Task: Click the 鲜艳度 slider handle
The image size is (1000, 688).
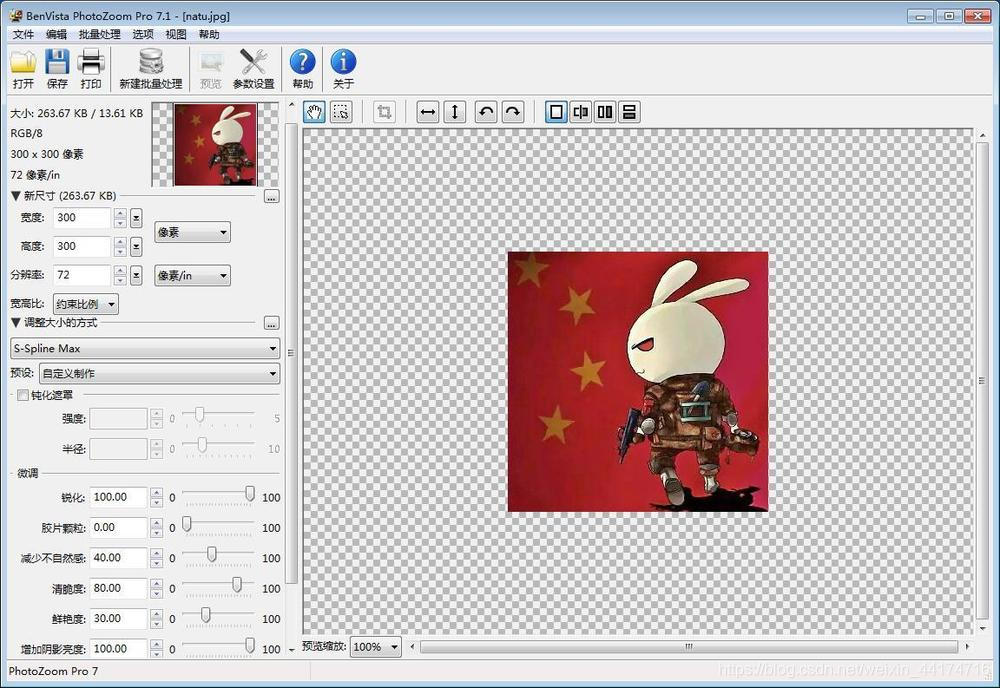Action: (205, 615)
